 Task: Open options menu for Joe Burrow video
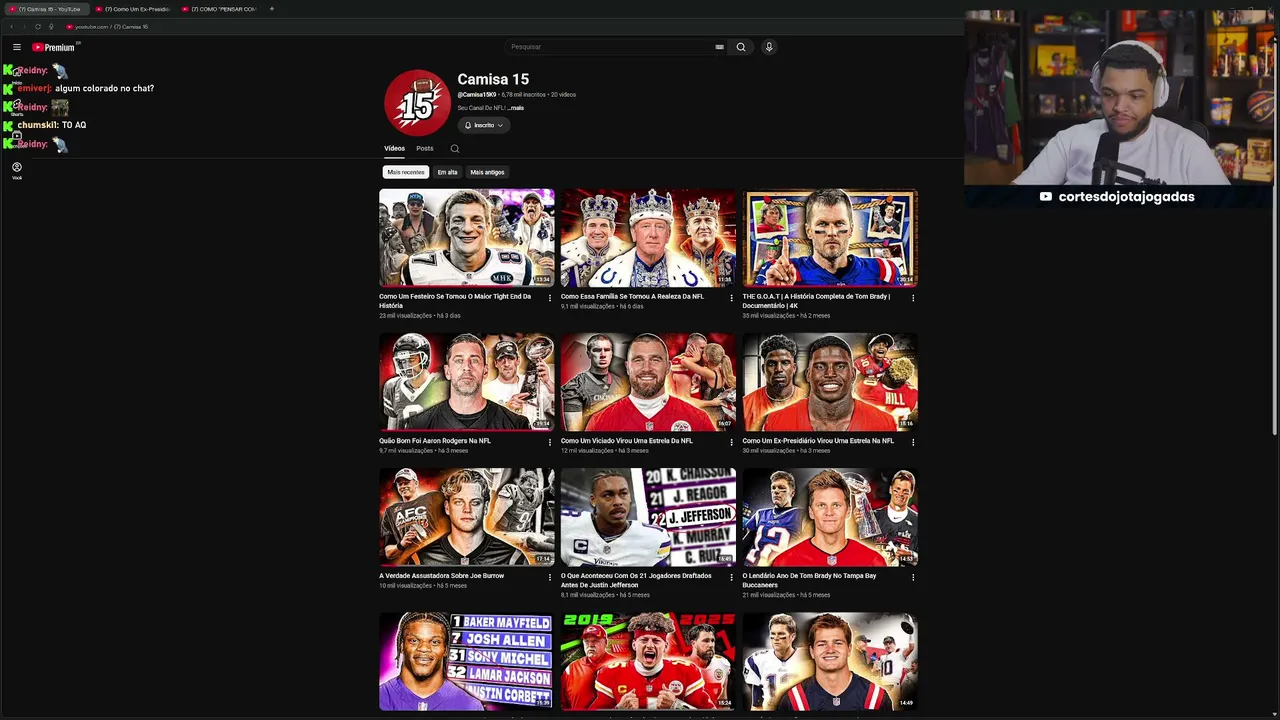pyautogui.click(x=549, y=577)
